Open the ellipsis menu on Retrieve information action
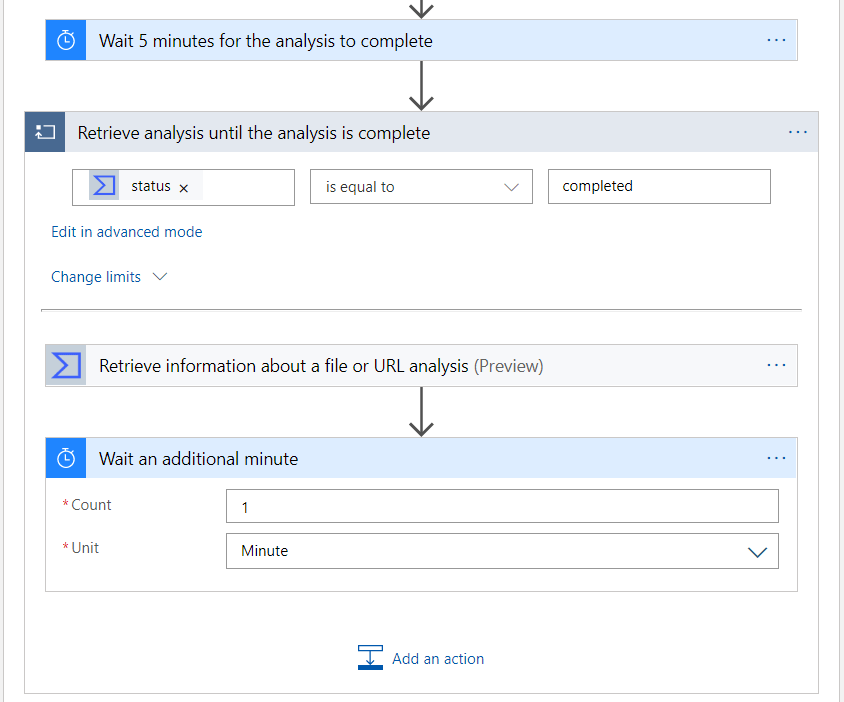The height and width of the screenshot is (702, 844). tap(777, 365)
